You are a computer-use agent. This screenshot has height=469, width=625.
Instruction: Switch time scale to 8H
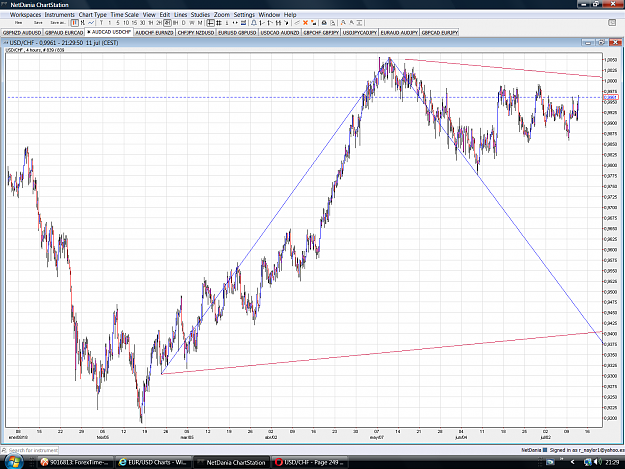pos(175,23)
